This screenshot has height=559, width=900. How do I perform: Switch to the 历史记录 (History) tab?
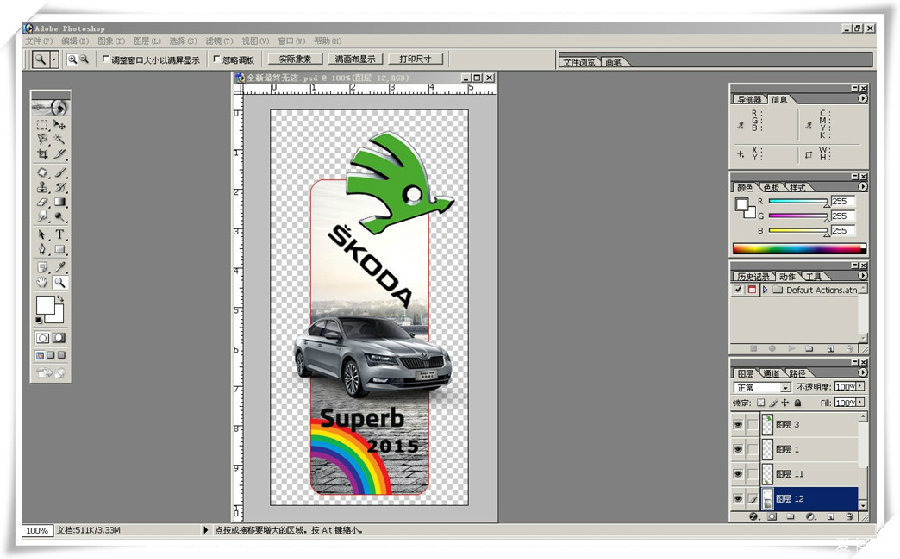click(752, 276)
